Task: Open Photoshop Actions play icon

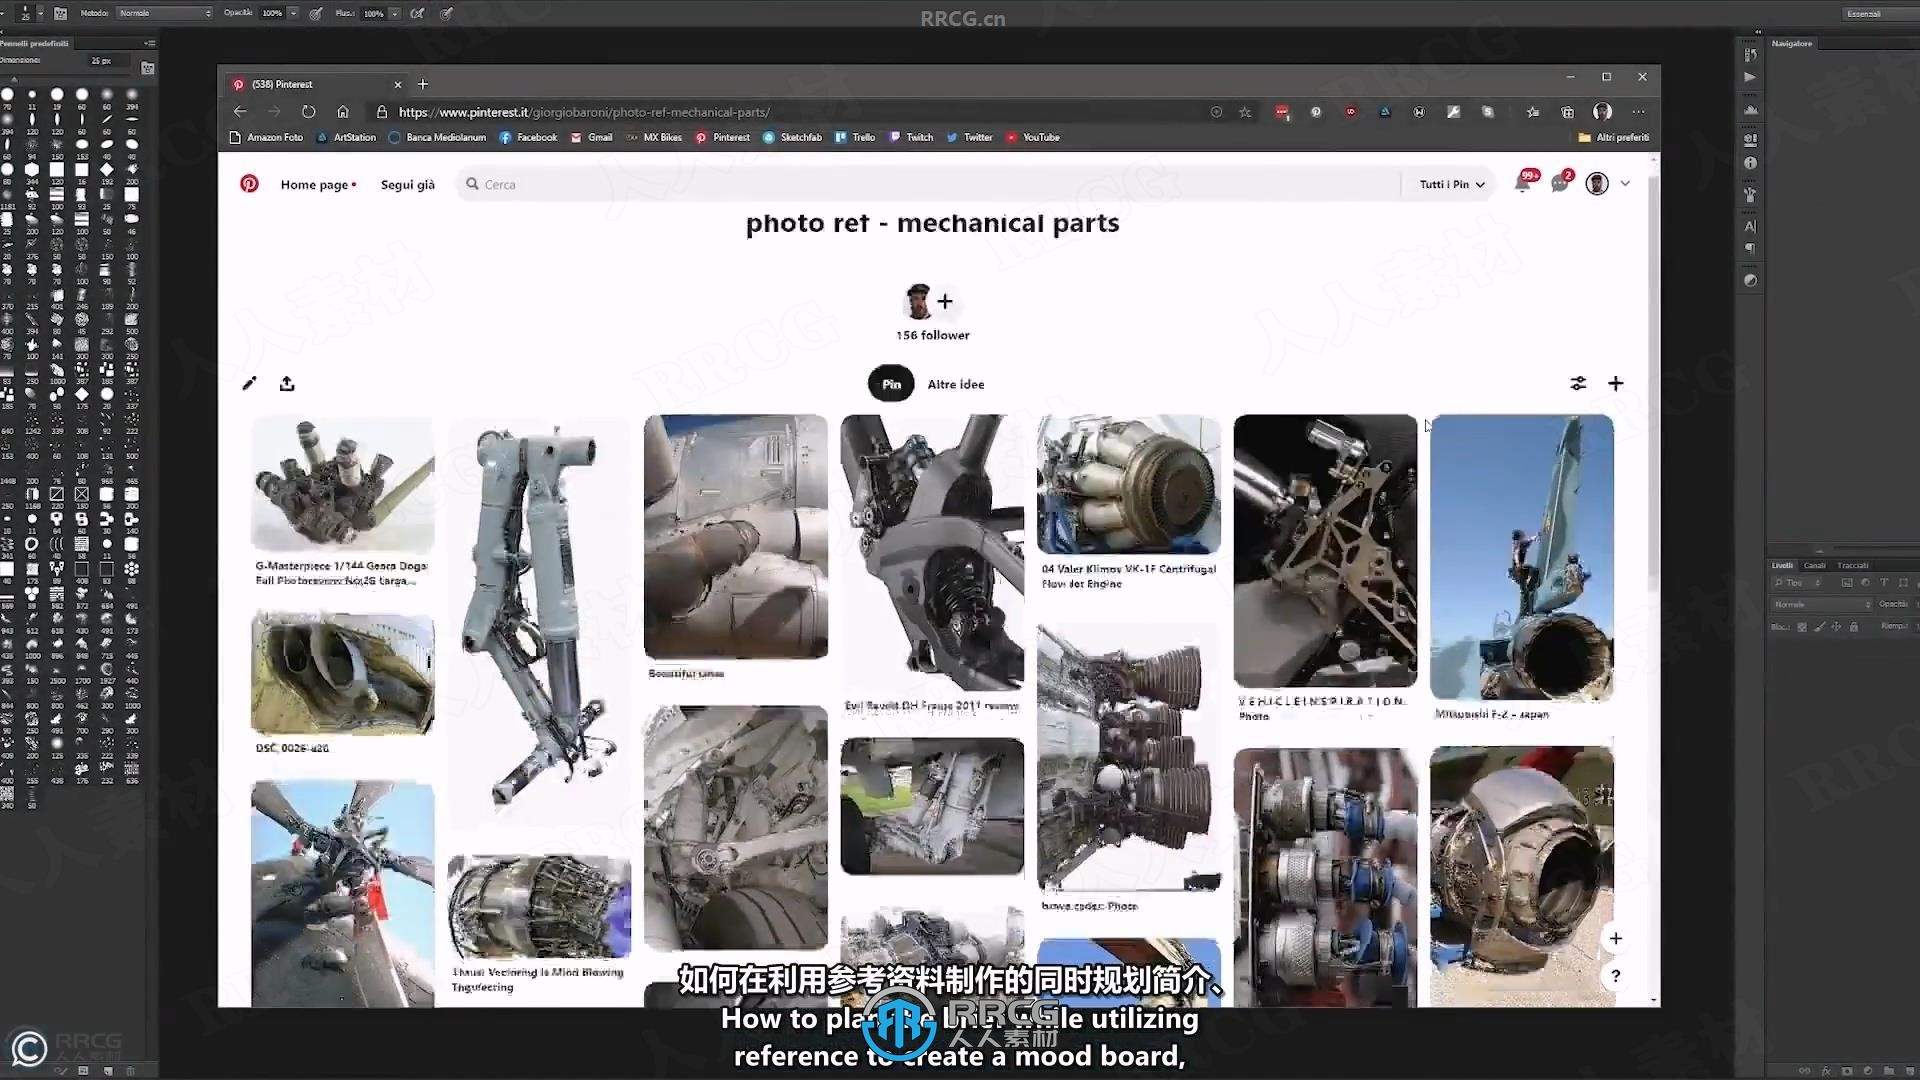Action: pyautogui.click(x=1750, y=77)
